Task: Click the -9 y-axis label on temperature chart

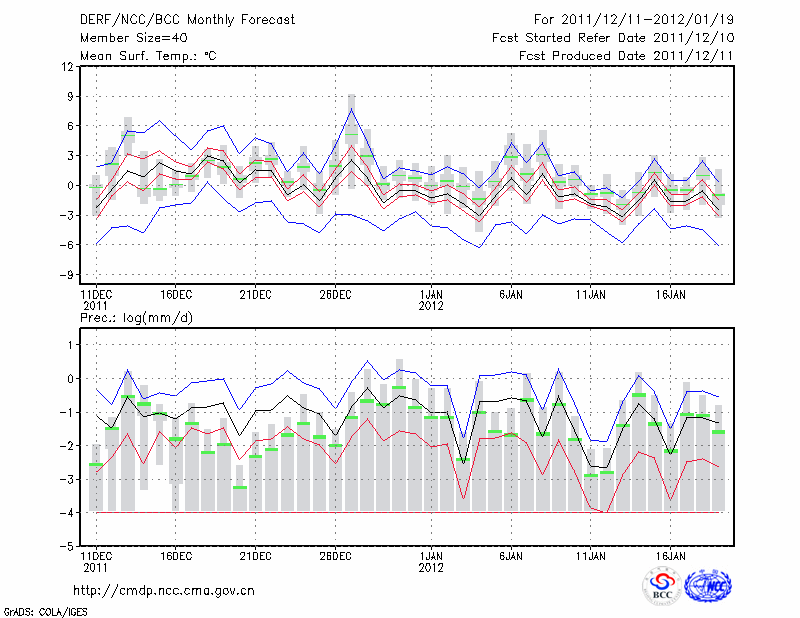Action: pyautogui.click(x=67, y=275)
